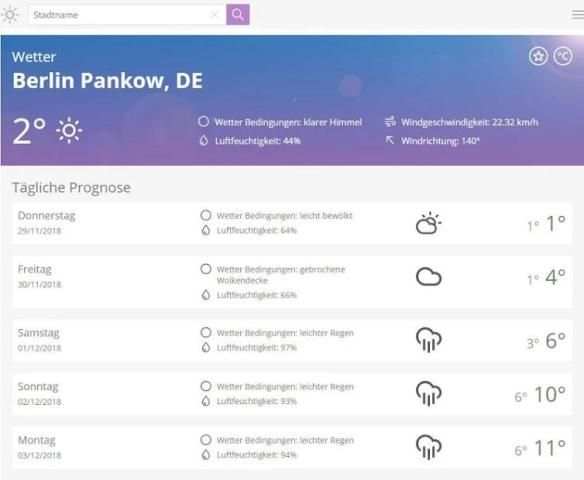The image size is (584, 480).
Task: Open the Freitag forecast row
Action: pos(292,282)
